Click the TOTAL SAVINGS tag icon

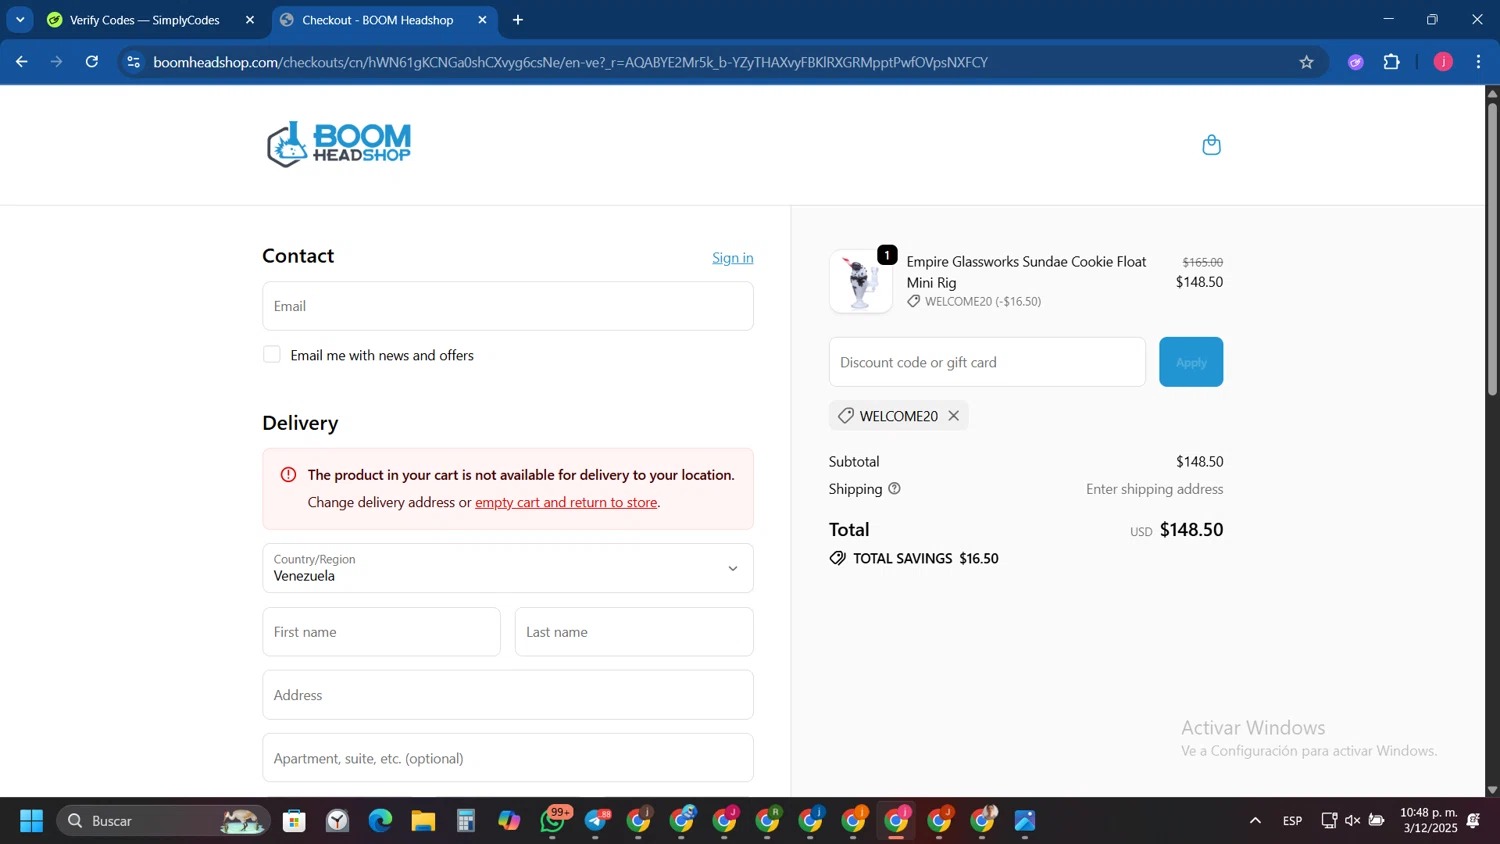pyautogui.click(x=837, y=558)
